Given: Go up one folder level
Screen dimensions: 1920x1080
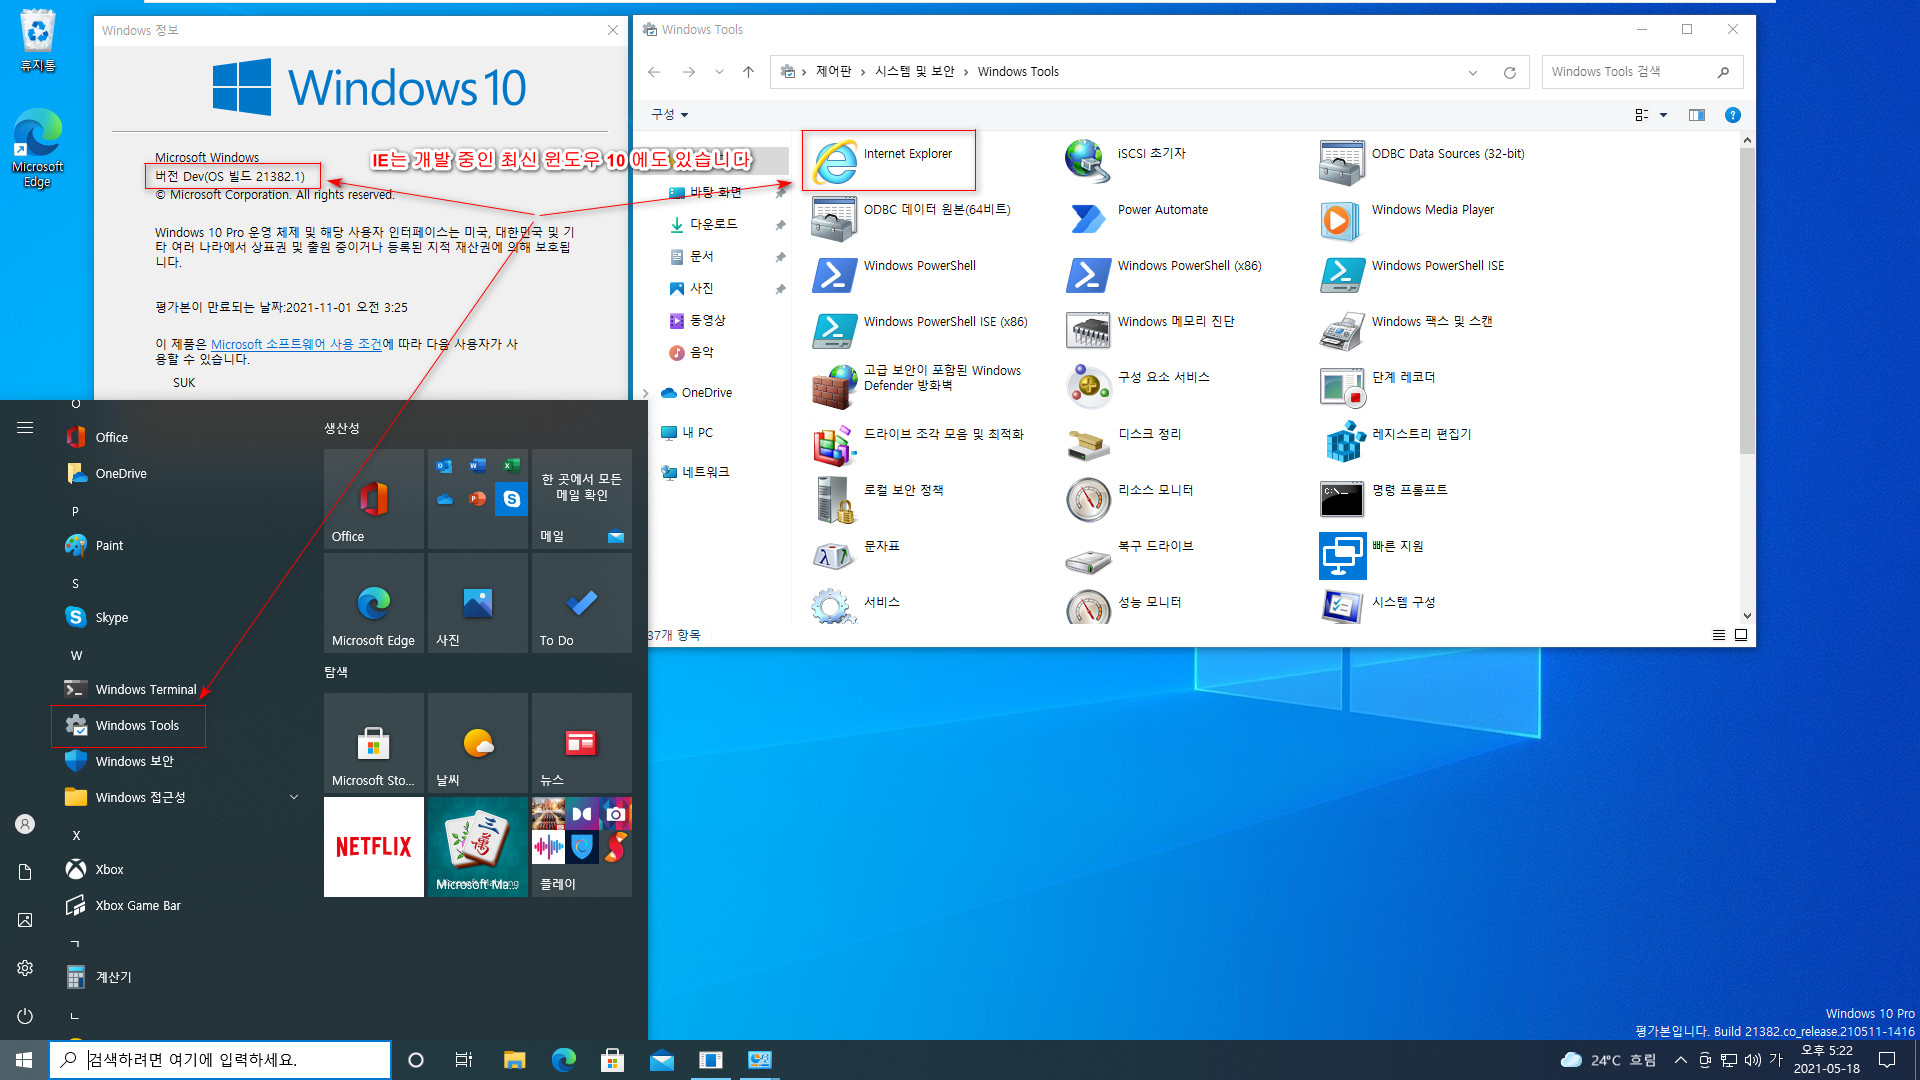Looking at the screenshot, I should 748,72.
